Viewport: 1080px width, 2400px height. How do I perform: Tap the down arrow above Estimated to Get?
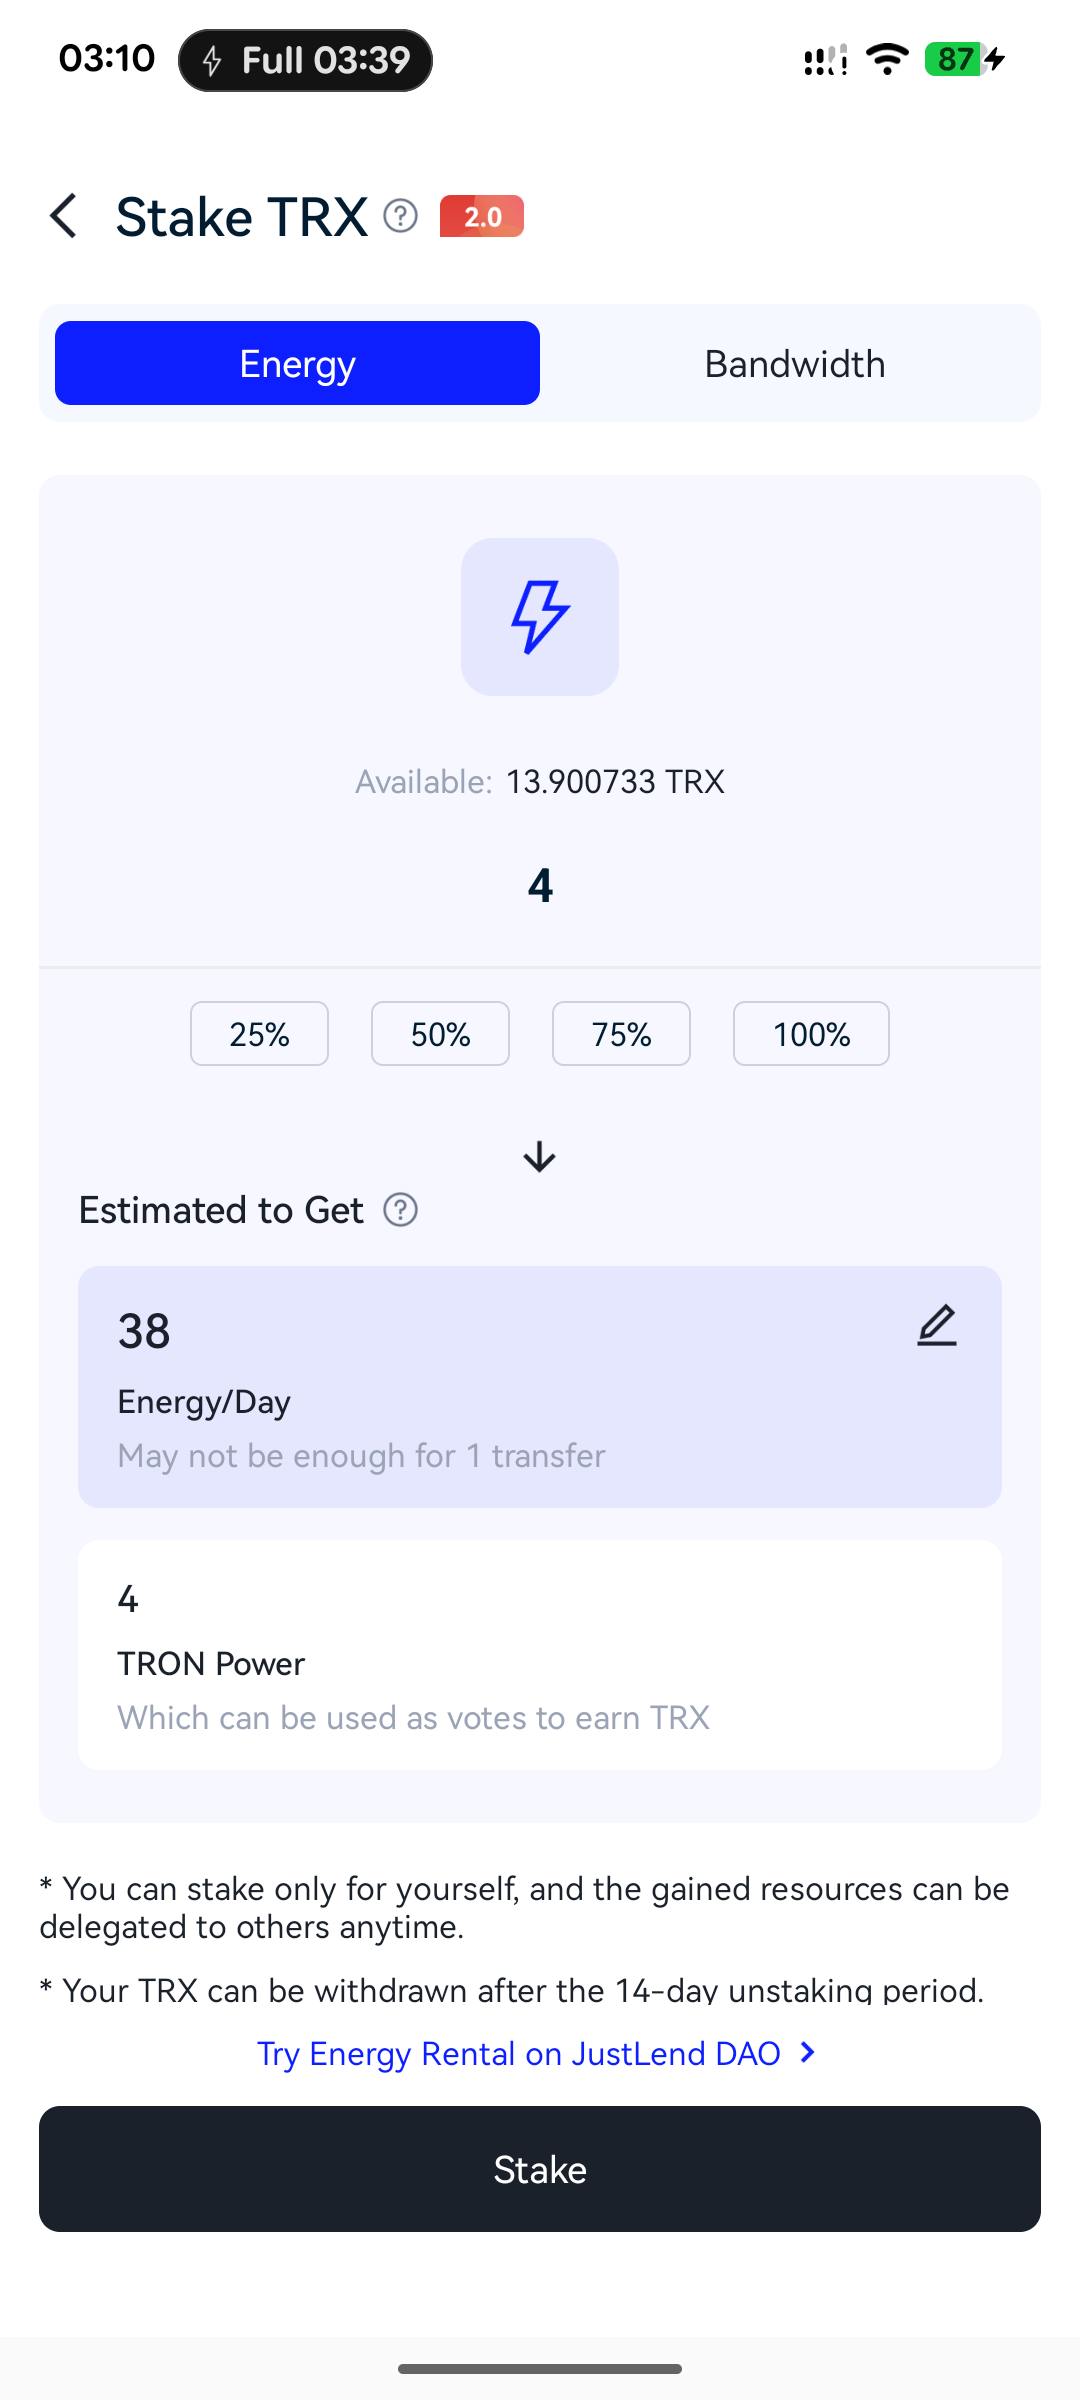tap(540, 1157)
